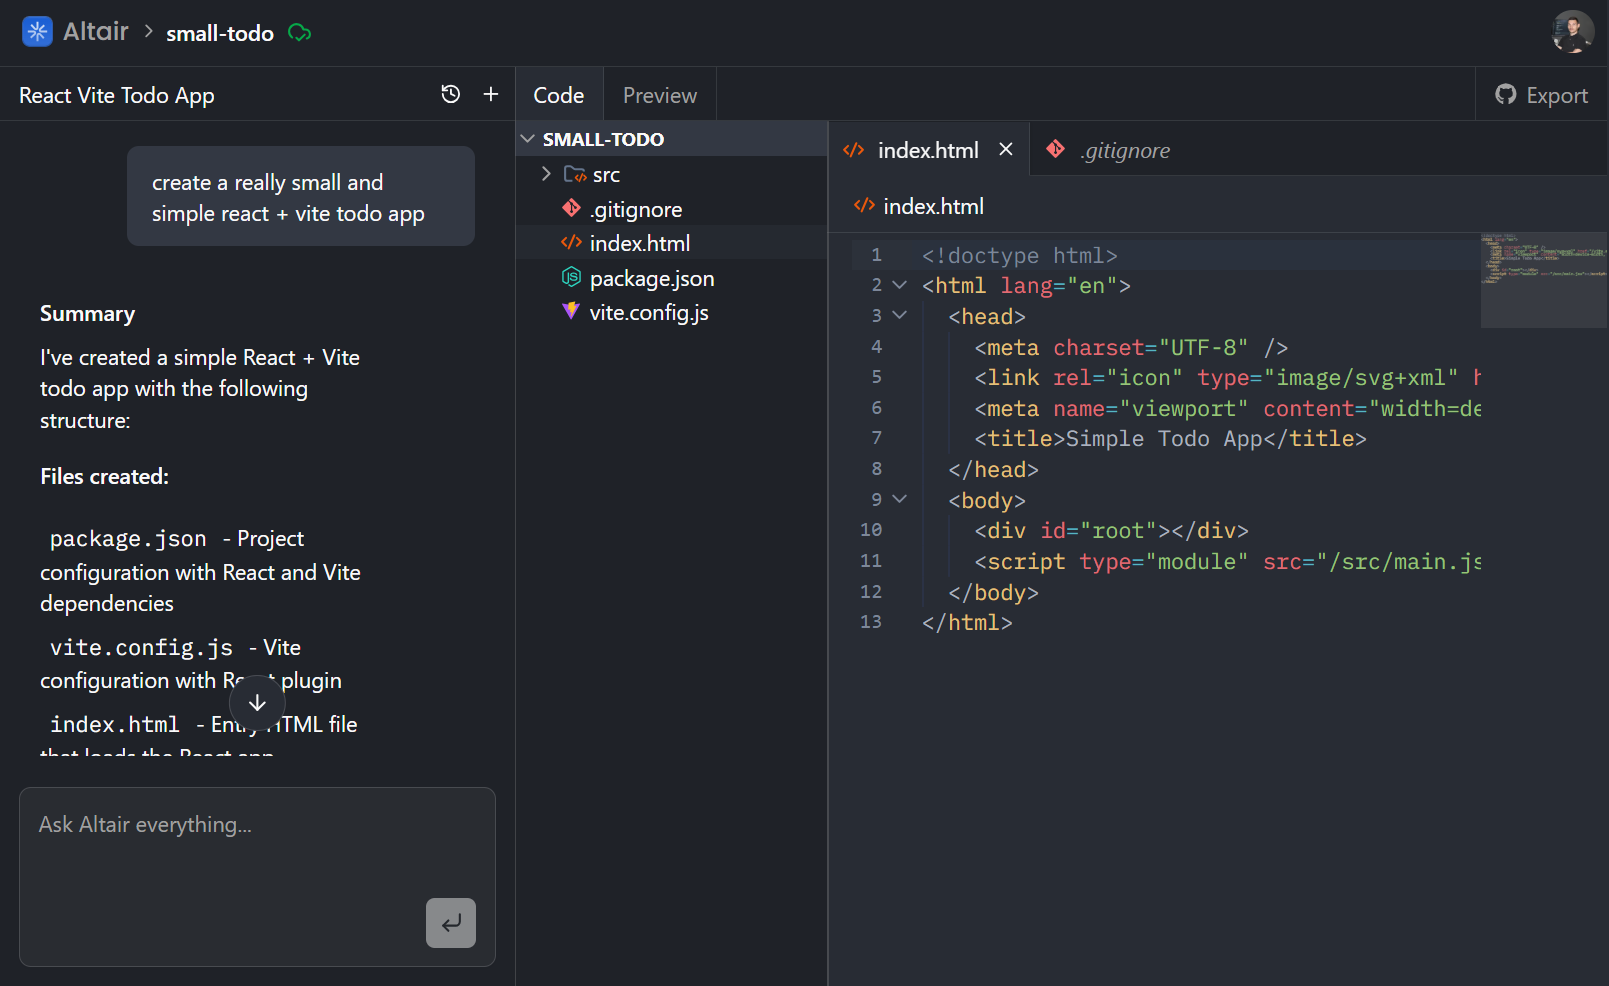
Task: Open package.json in the file tree
Action: (x=651, y=278)
